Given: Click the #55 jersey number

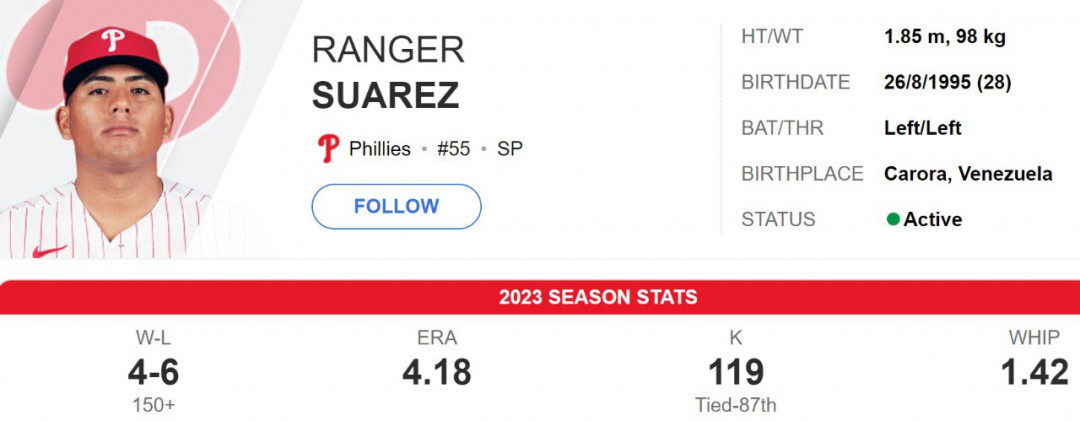Looking at the screenshot, I should (x=453, y=149).
